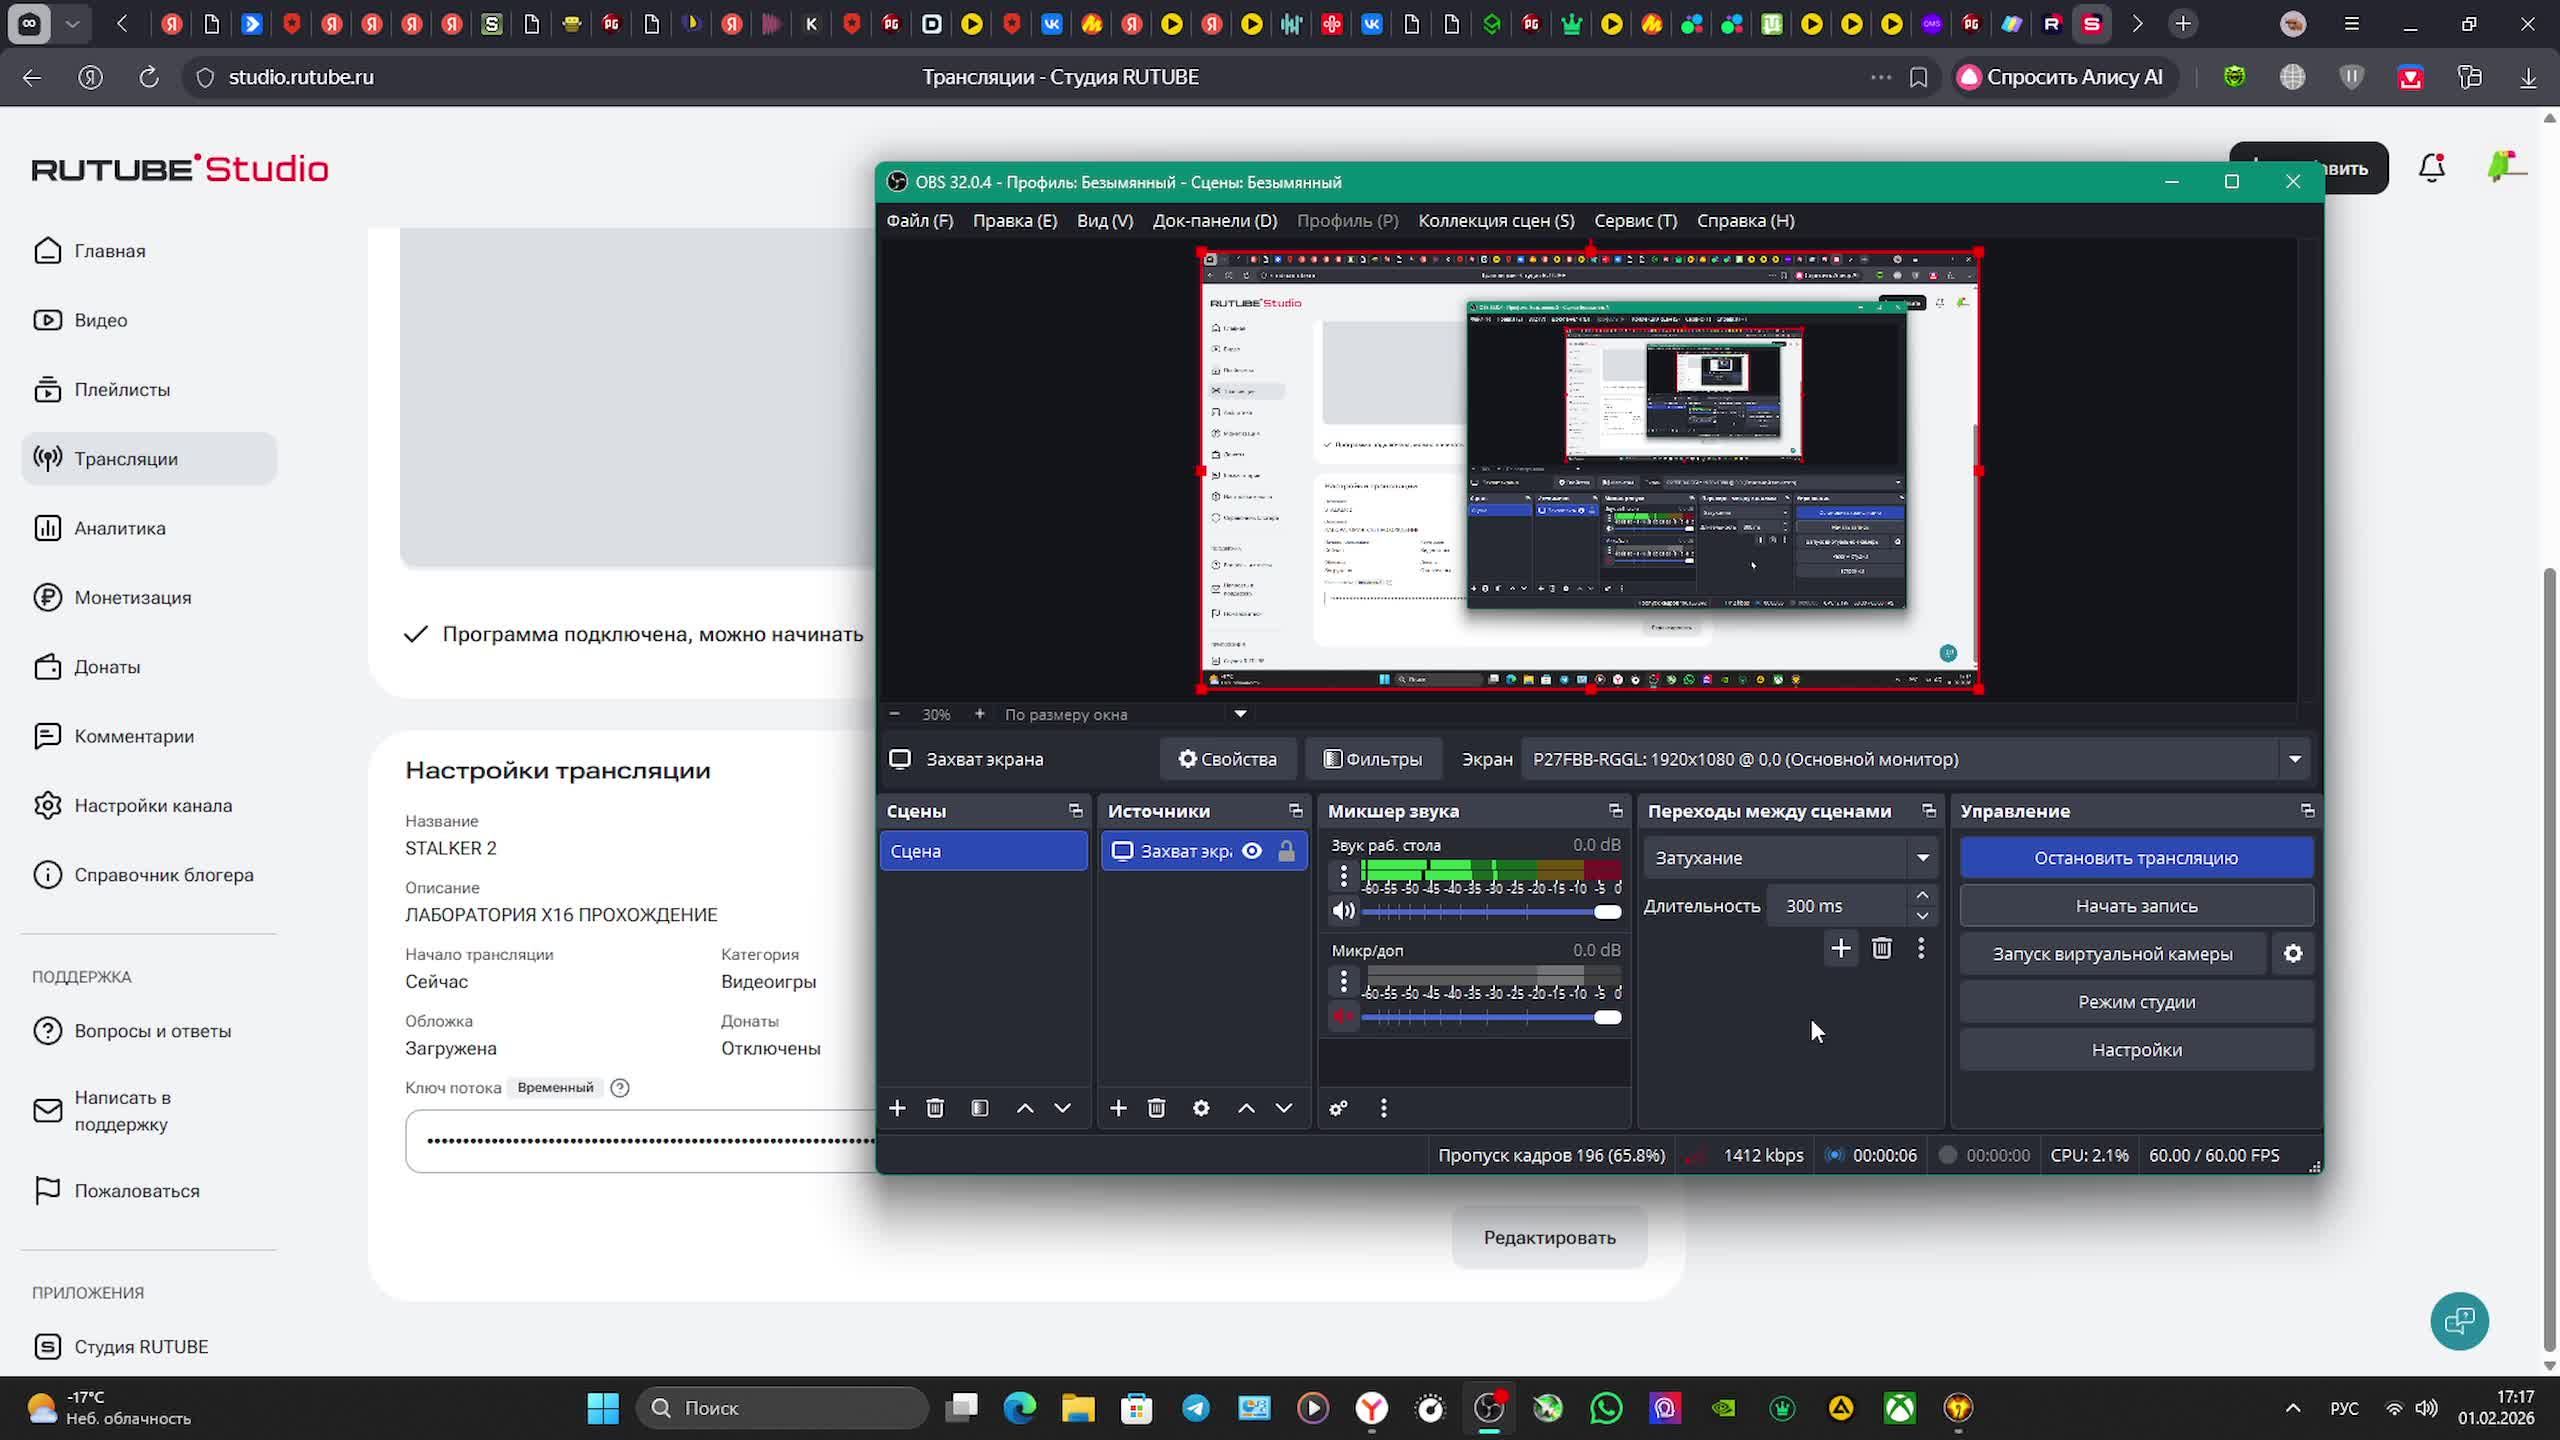Delete selected source with trash icon
This screenshot has width=2560, height=1440.
click(1156, 1108)
